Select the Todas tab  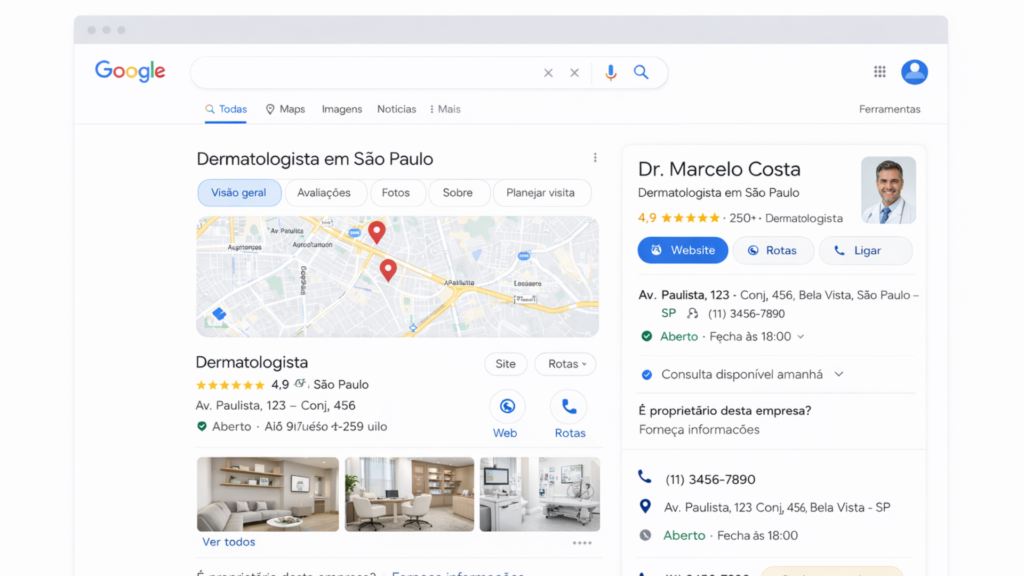click(226, 109)
